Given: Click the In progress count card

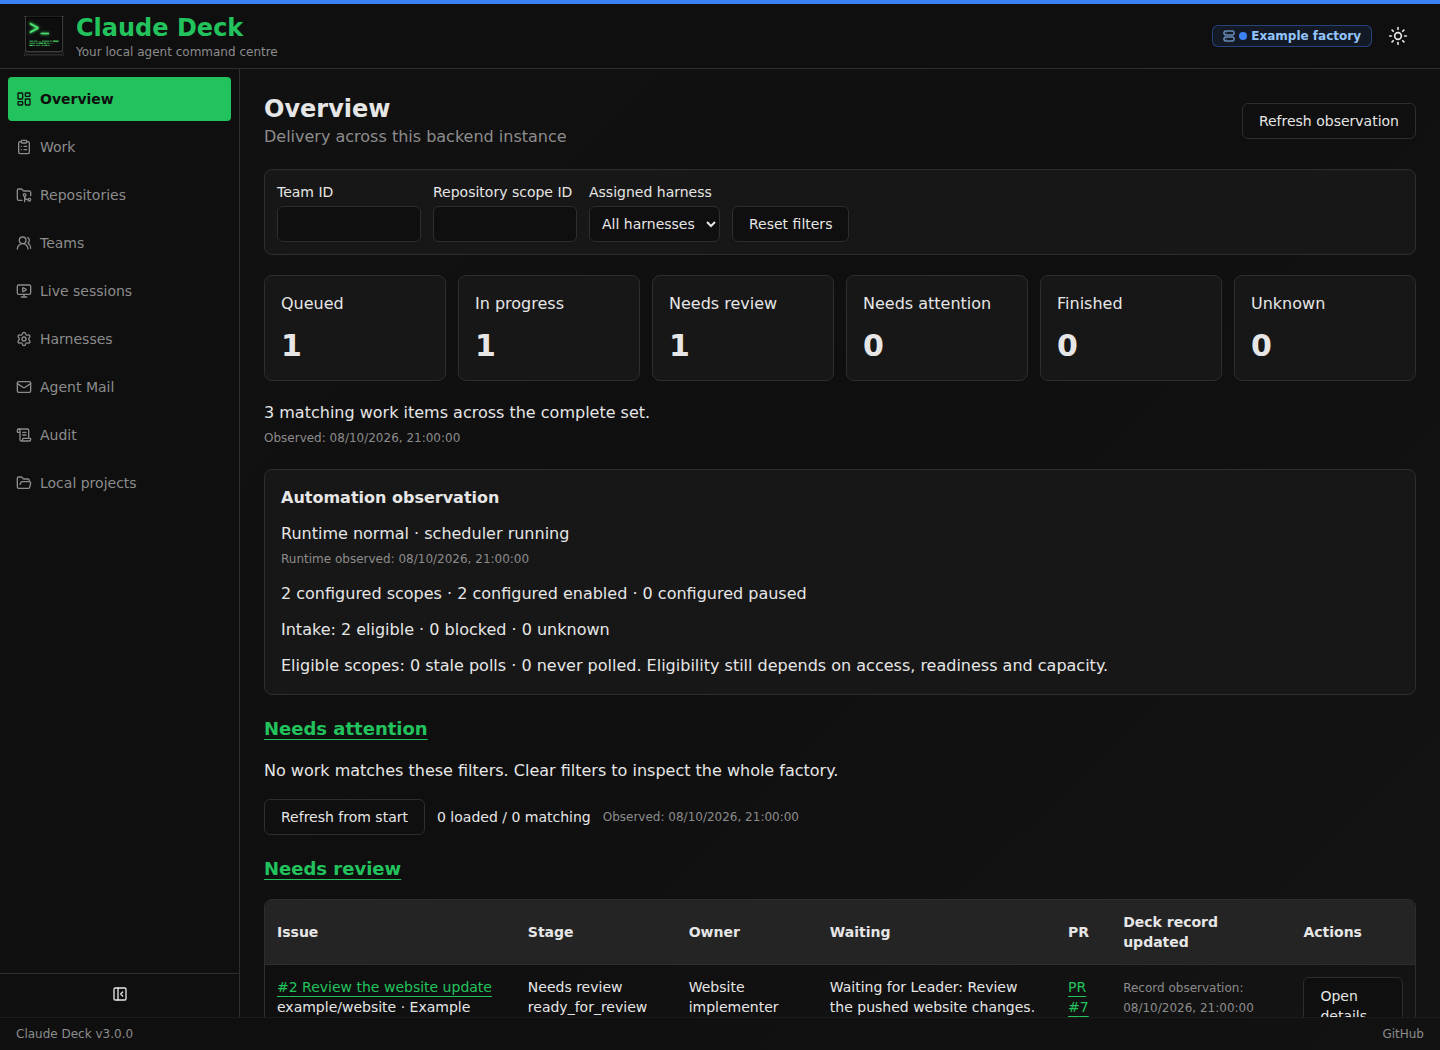Looking at the screenshot, I should 549,328.
